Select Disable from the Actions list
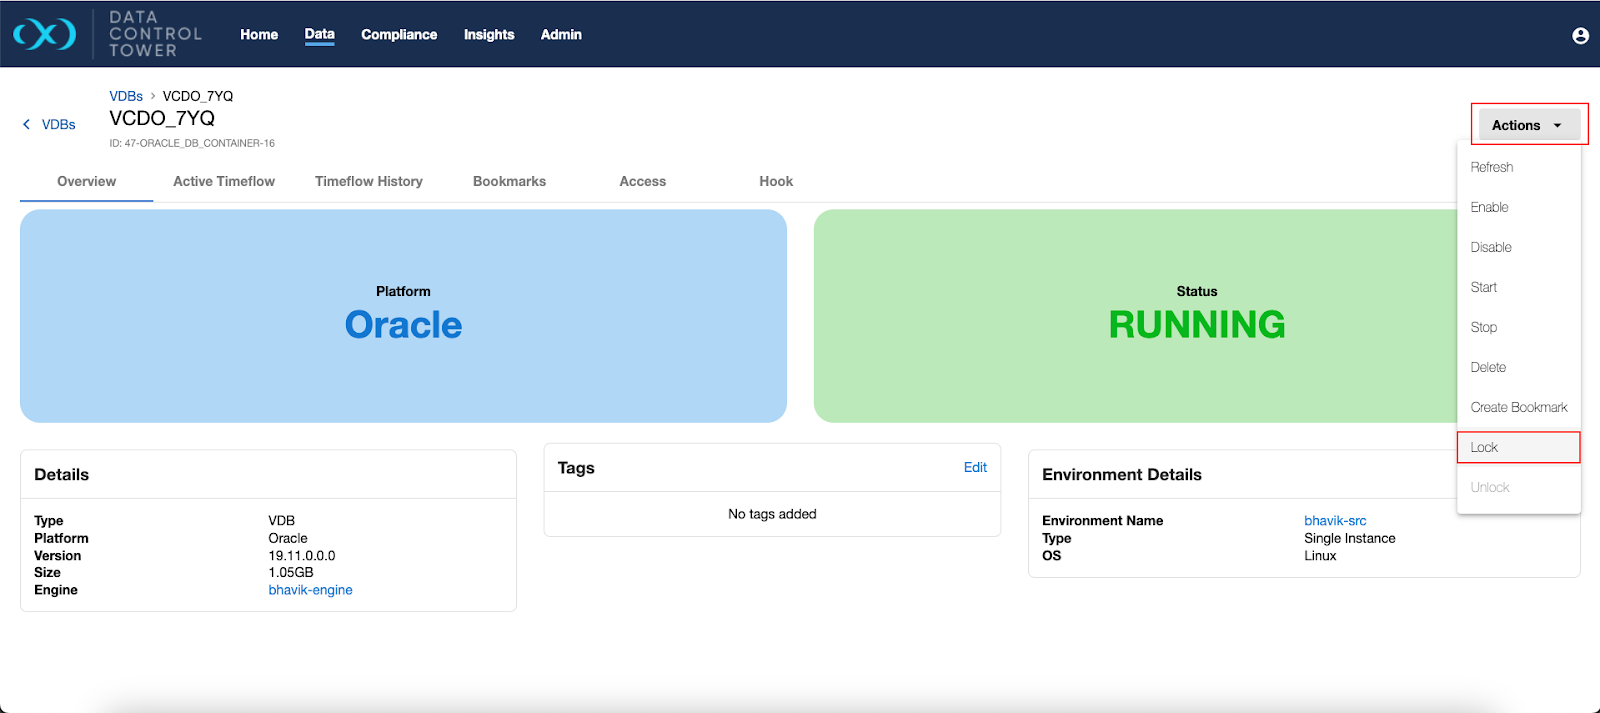The width and height of the screenshot is (1600, 713). [x=1490, y=248]
